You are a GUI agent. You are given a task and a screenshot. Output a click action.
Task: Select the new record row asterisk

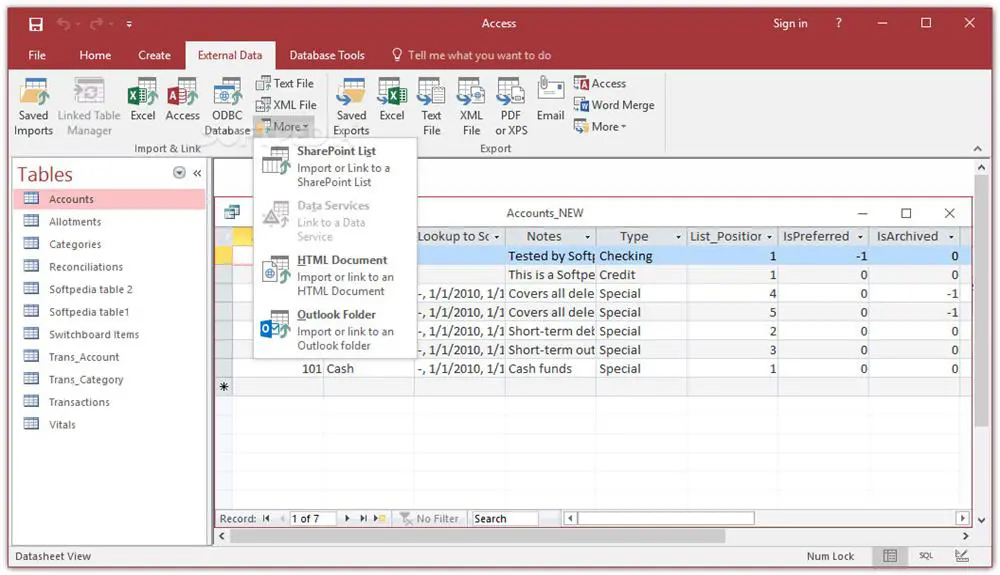pos(224,386)
